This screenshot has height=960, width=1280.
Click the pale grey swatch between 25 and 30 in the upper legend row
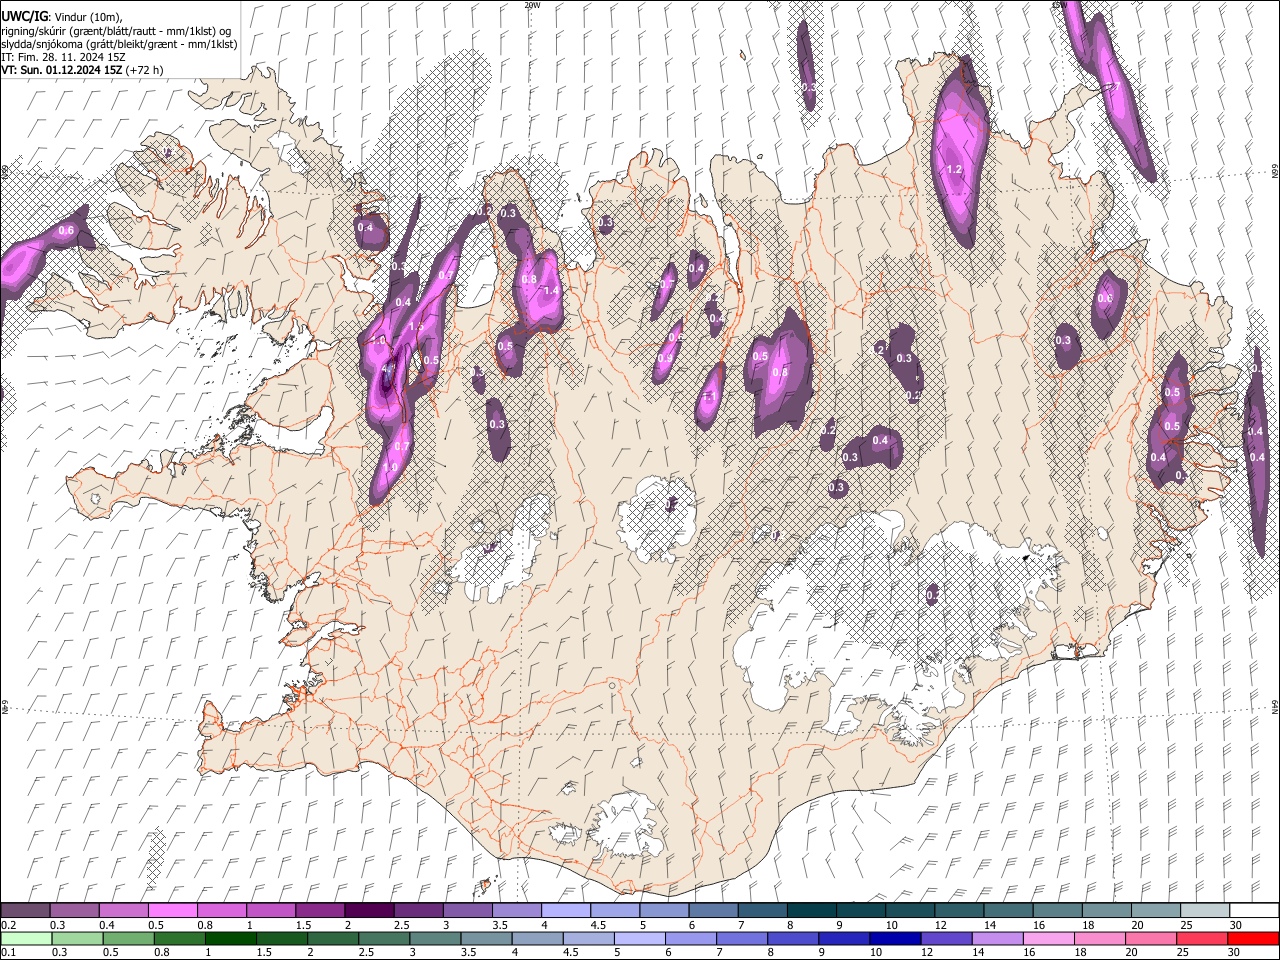pyautogui.click(x=1204, y=911)
